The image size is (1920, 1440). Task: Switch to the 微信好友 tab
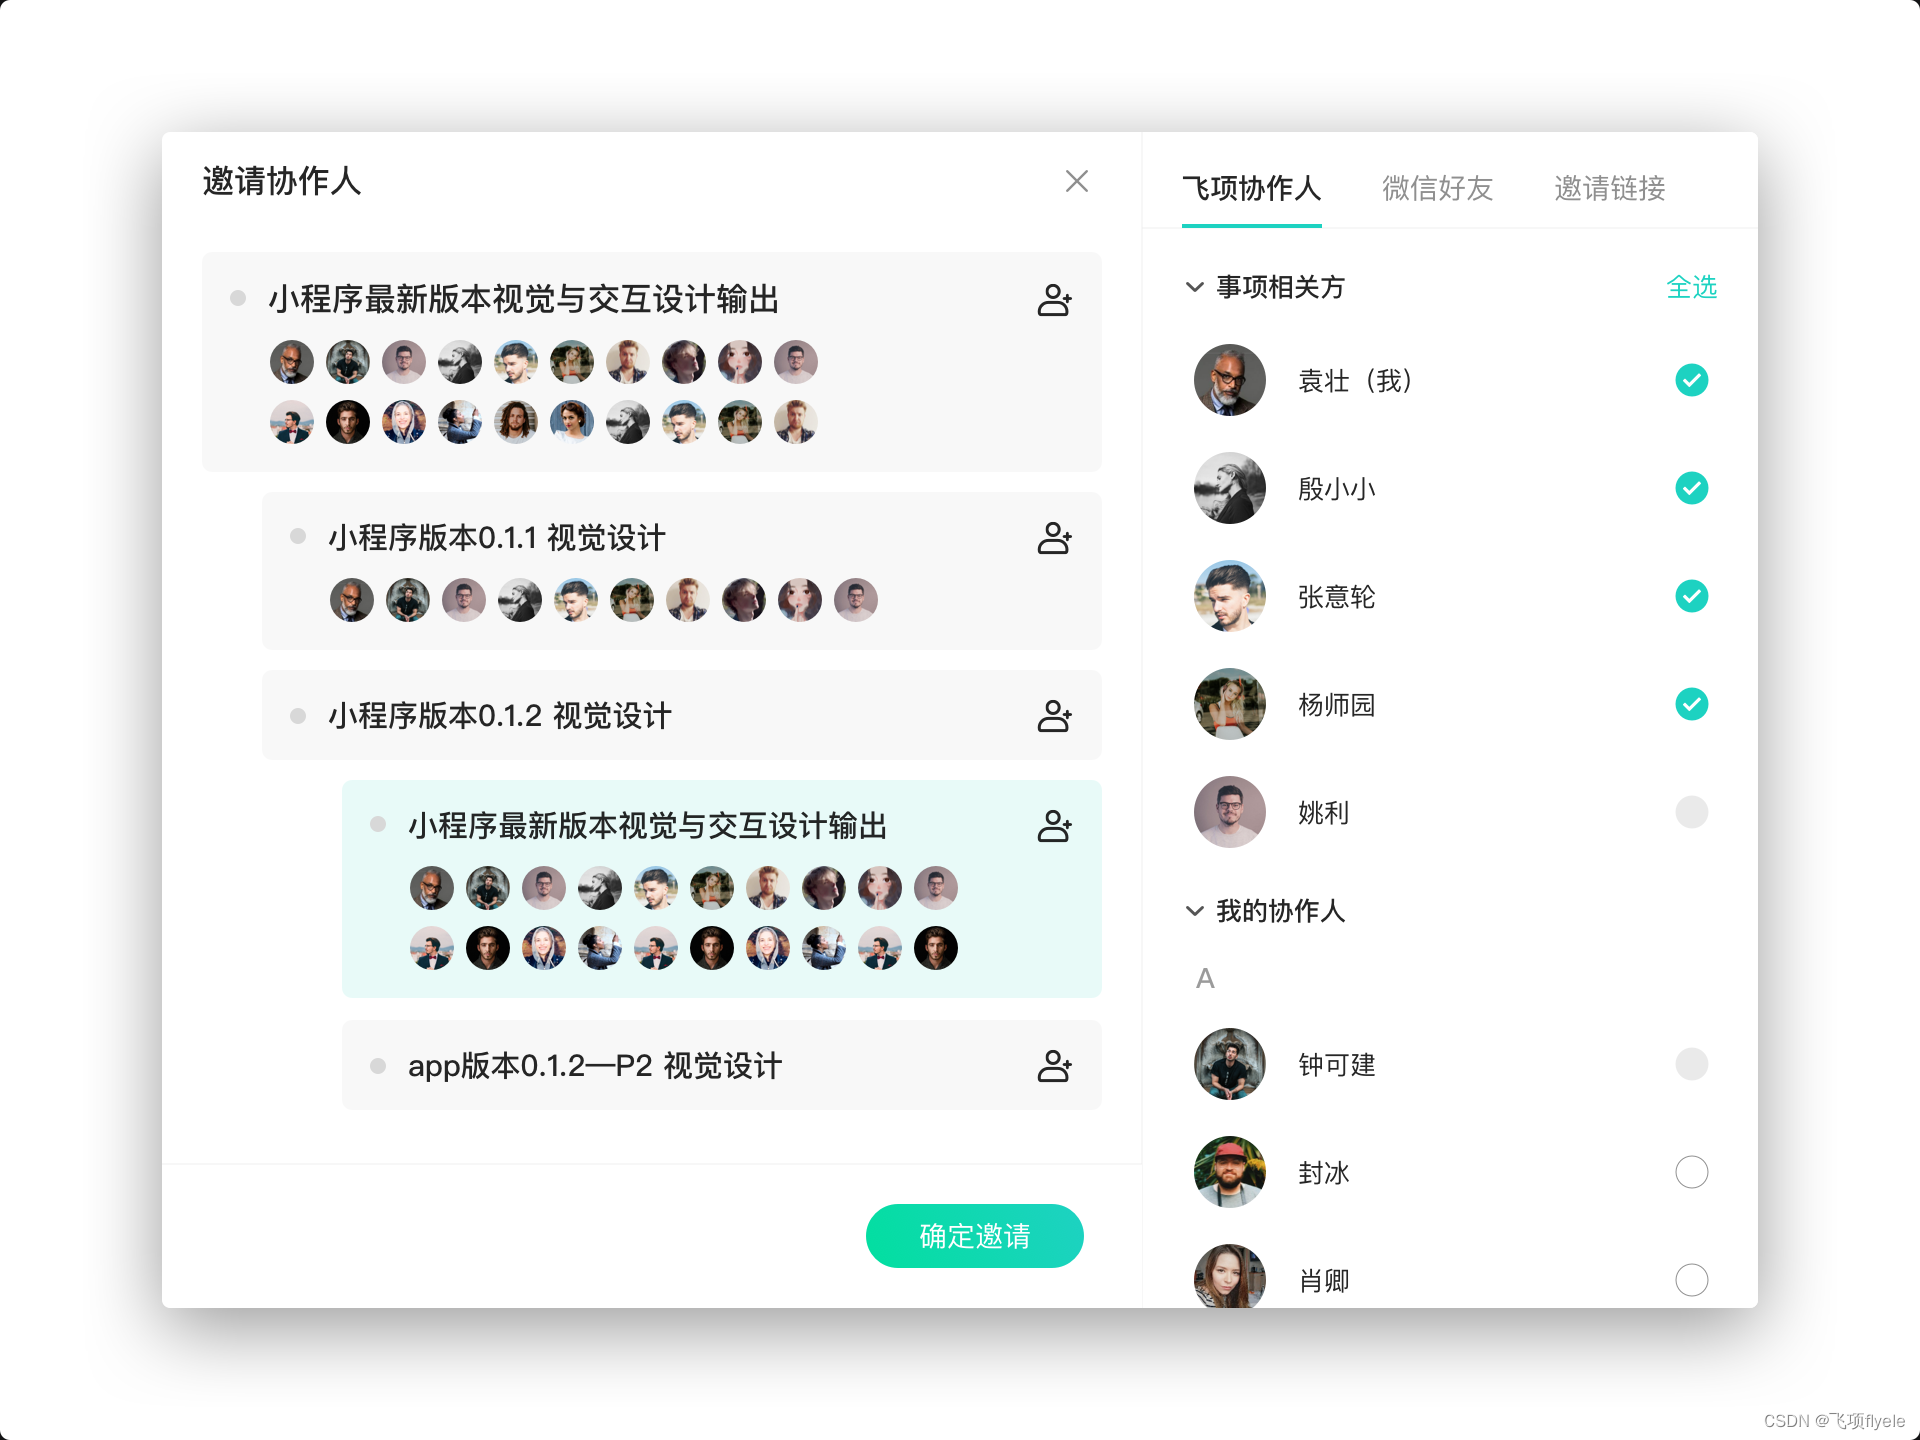[1437, 188]
